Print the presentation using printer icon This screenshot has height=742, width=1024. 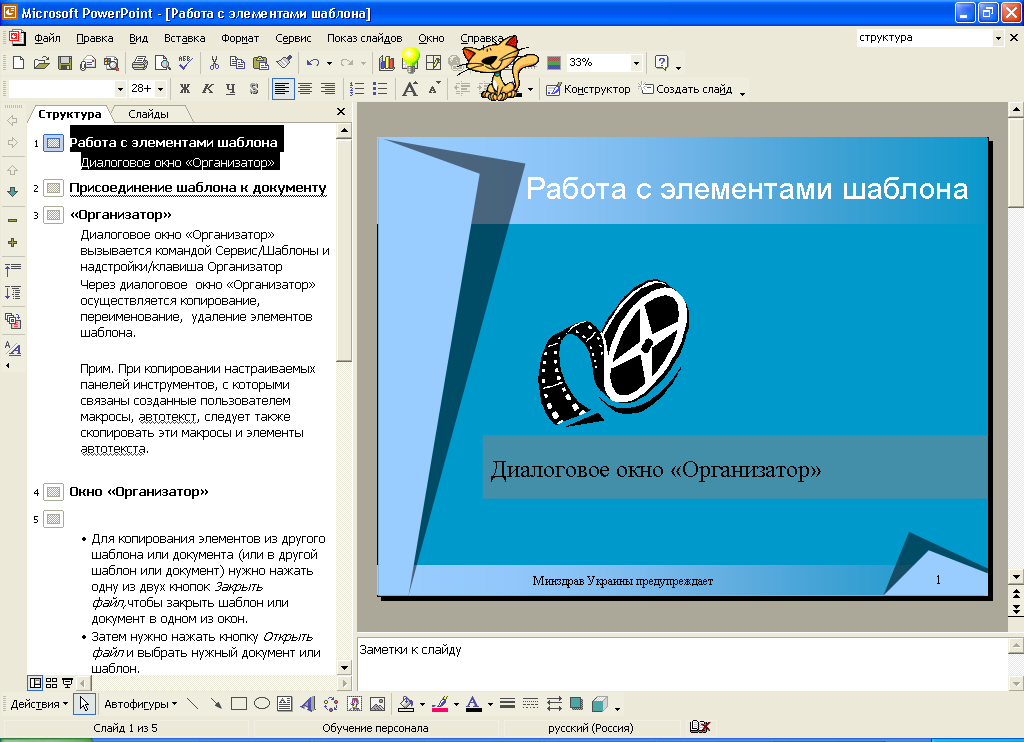pyautogui.click(x=139, y=63)
